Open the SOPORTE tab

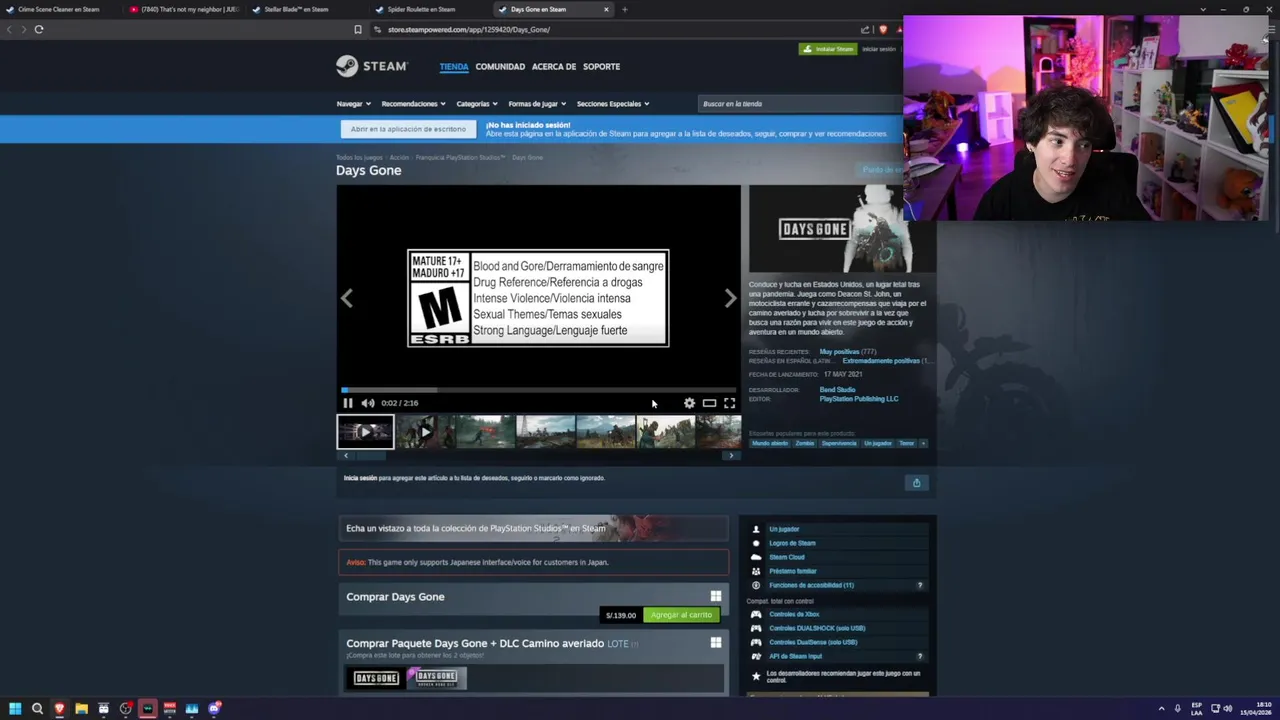coord(602,67)
